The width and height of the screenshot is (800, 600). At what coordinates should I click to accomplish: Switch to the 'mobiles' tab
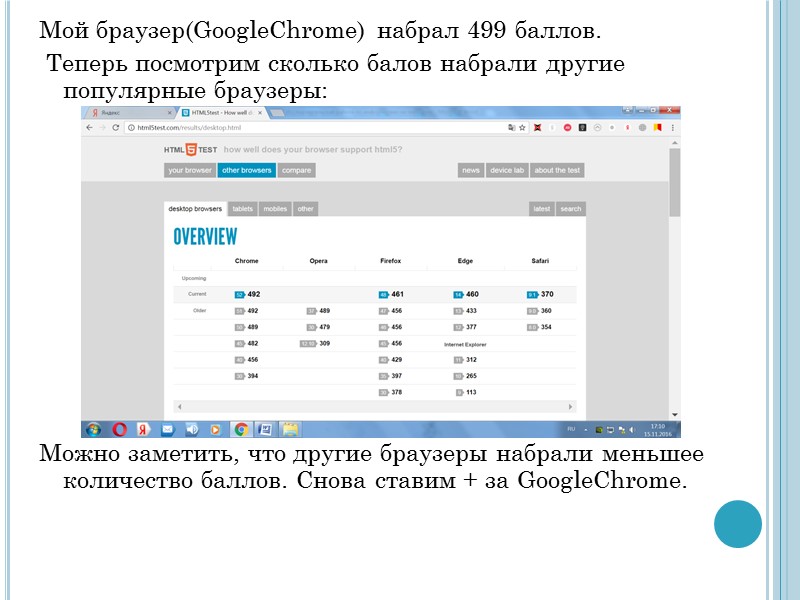point(275,209)
